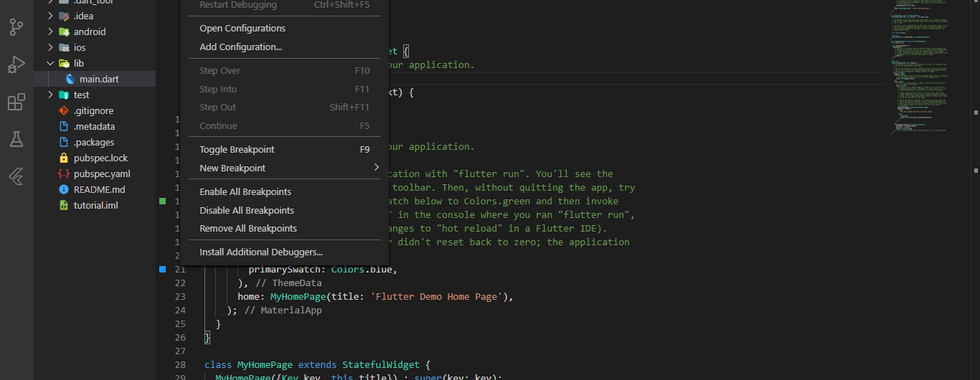Click the green color swatch in gutter
Viewport: 980px width, 380px height.
point(162,201)
